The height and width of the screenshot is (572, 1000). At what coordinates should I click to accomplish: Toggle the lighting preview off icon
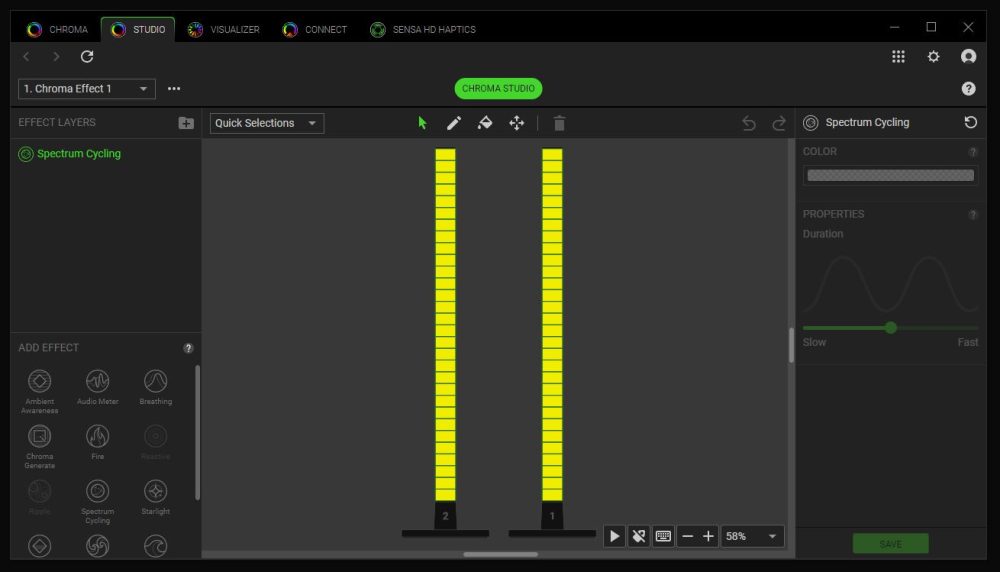point(639,537)
